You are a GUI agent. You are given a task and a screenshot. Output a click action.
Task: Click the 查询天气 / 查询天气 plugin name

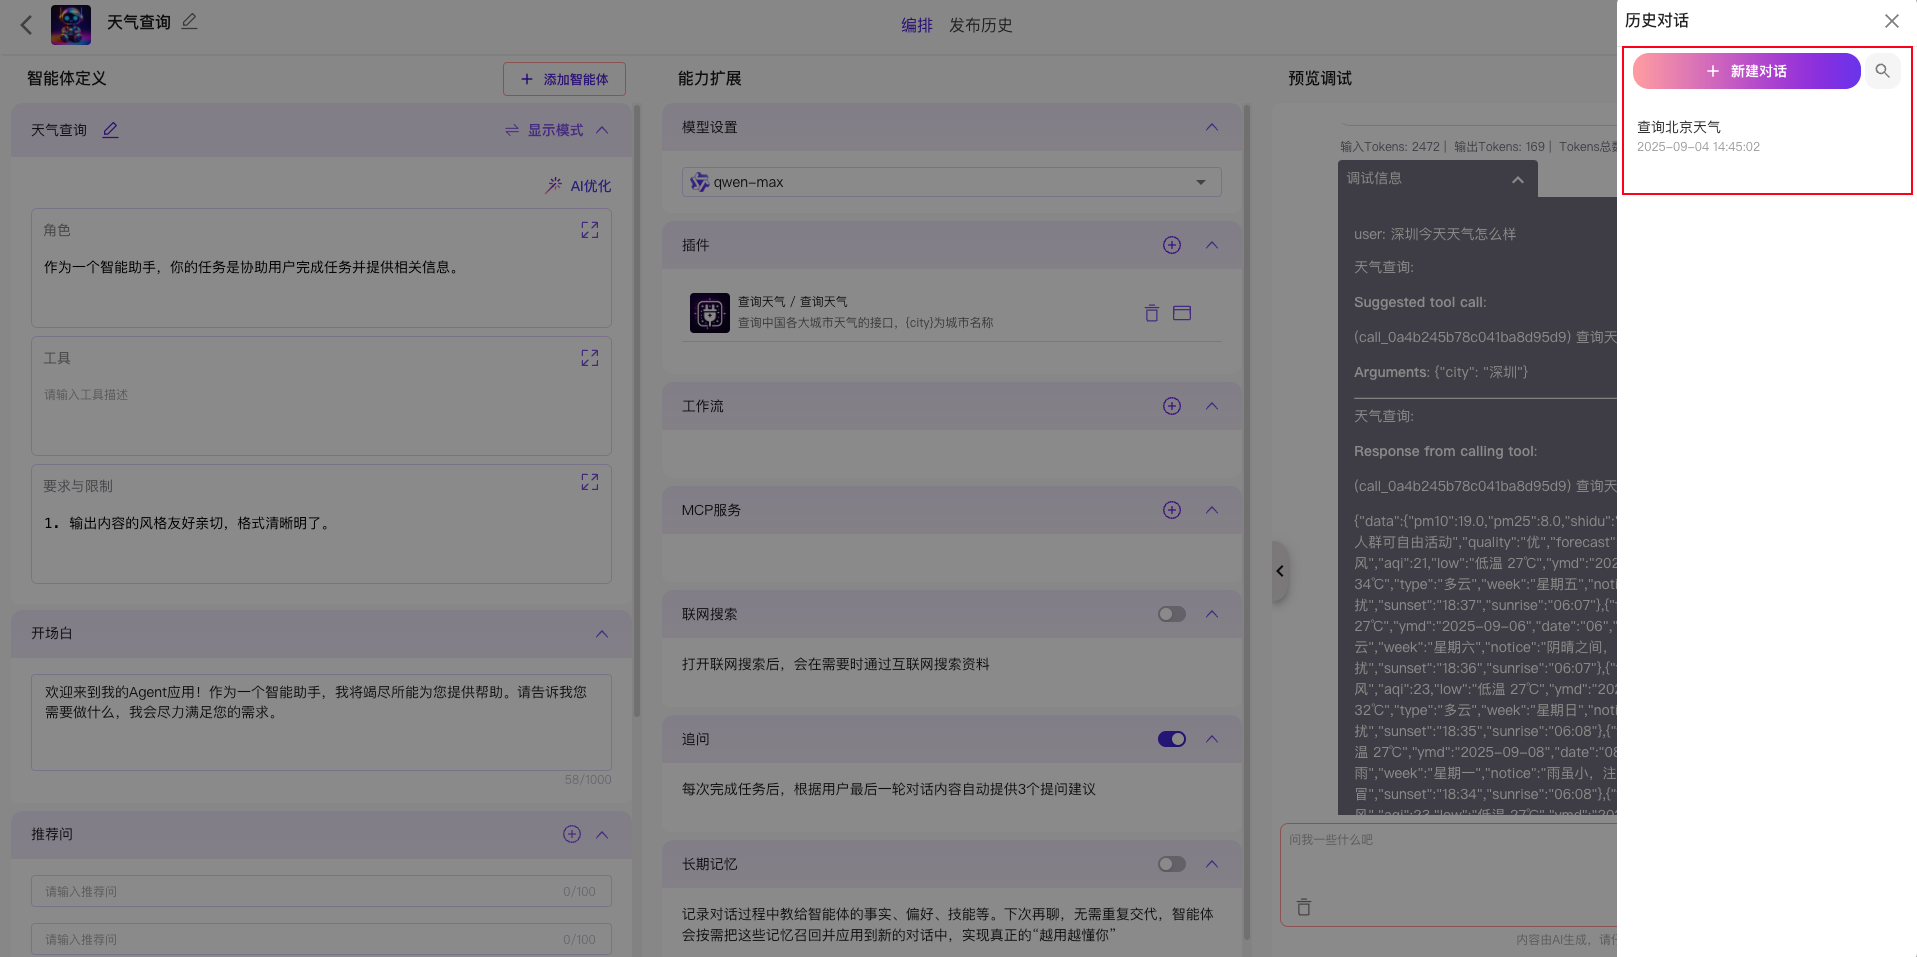click(792, 302)
